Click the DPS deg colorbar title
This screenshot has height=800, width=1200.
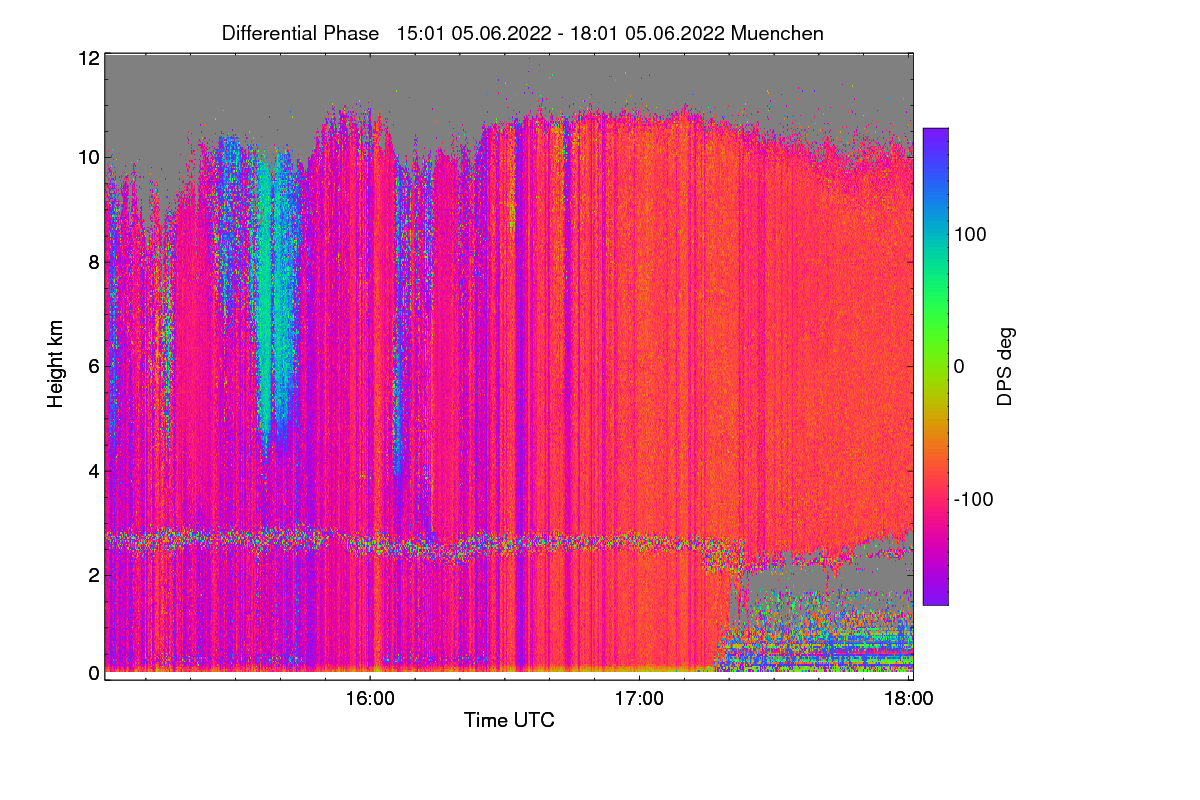[x=1005, y=366]
